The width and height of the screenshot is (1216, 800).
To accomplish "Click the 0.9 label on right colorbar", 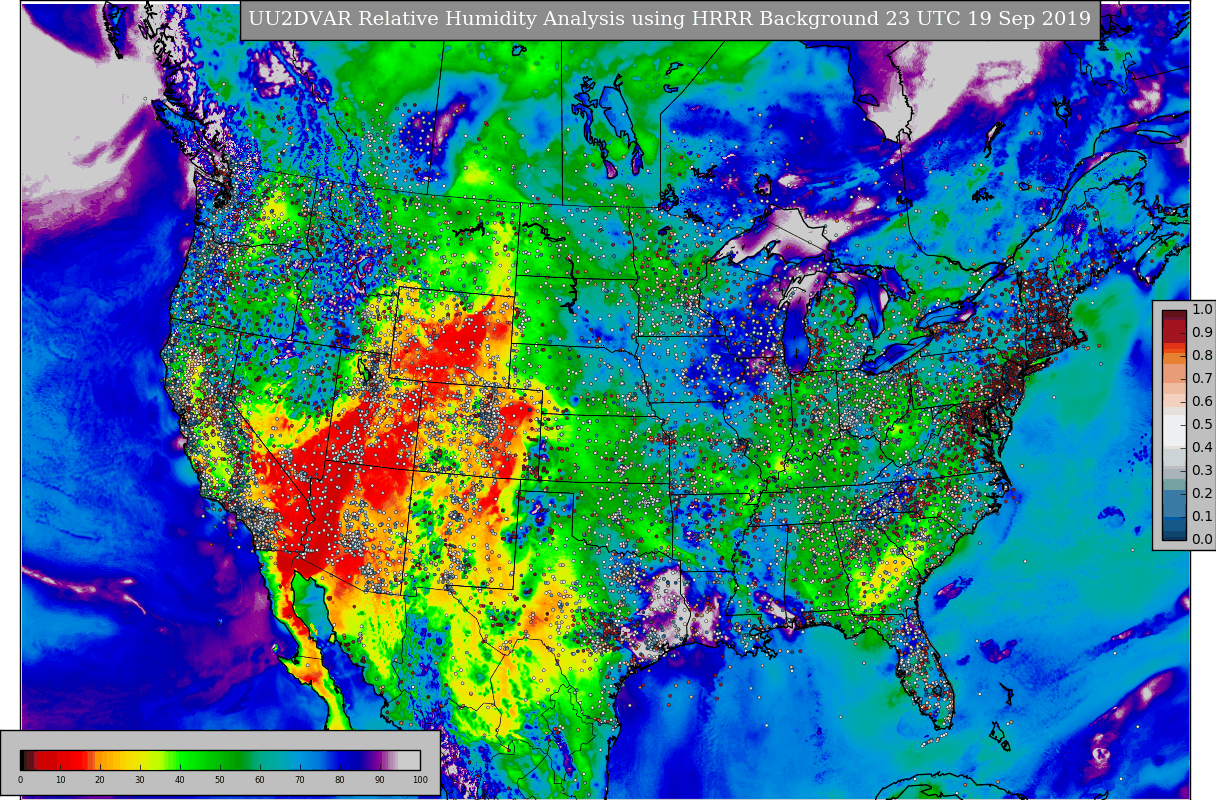I will point(1202,333).
